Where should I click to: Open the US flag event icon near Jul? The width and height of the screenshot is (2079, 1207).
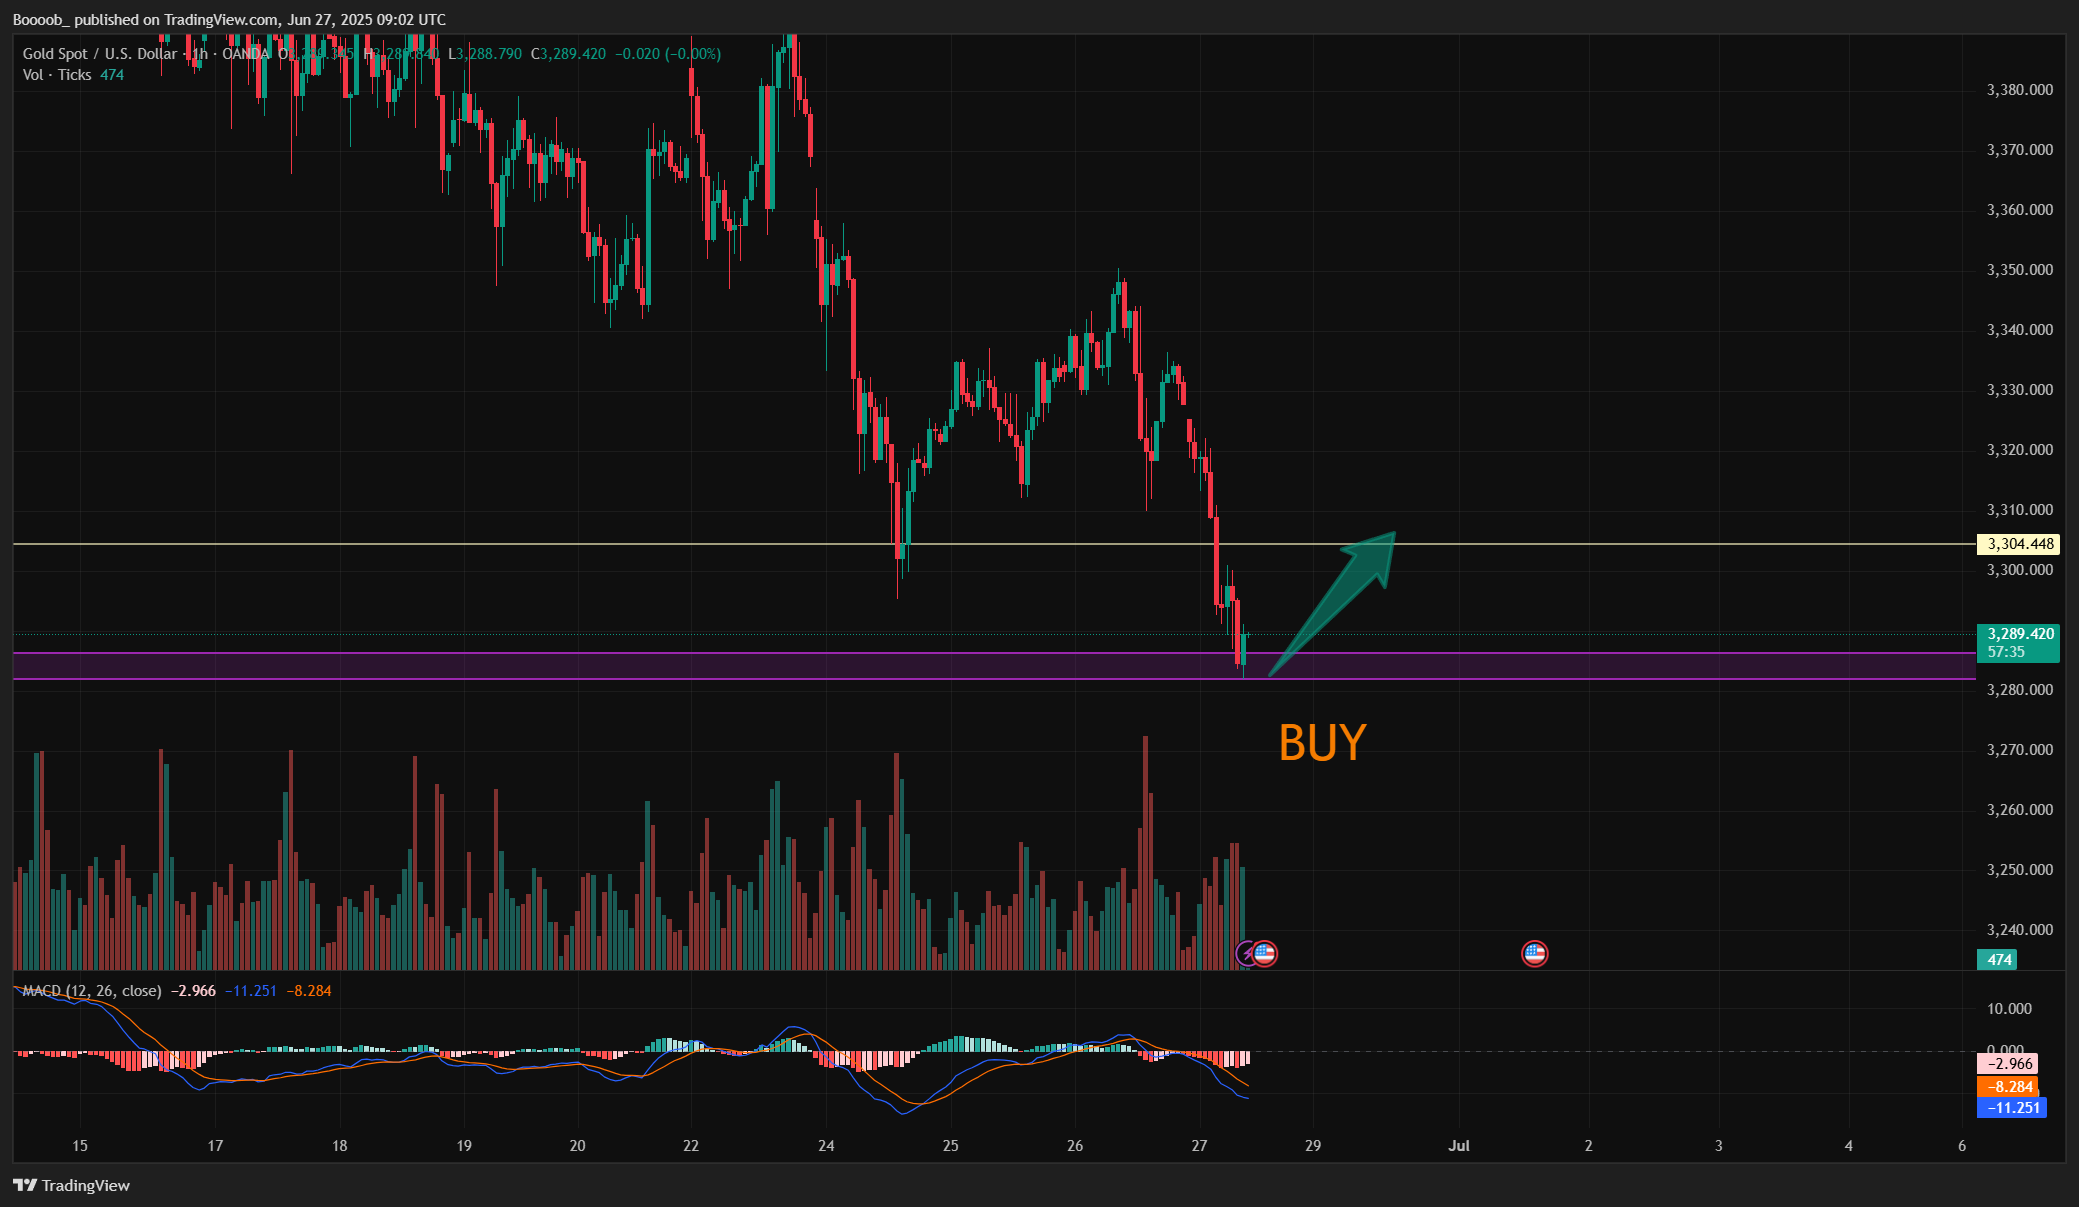click(1534, 953)
